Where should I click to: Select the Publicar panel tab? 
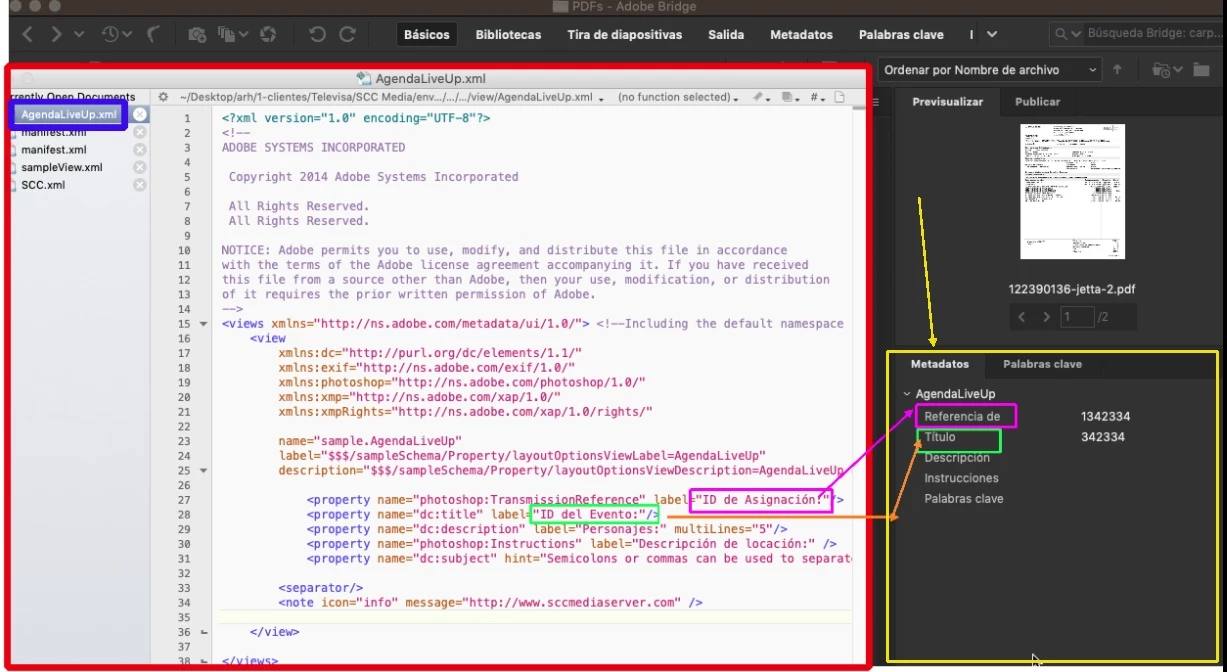click(x=1037, y=102)
